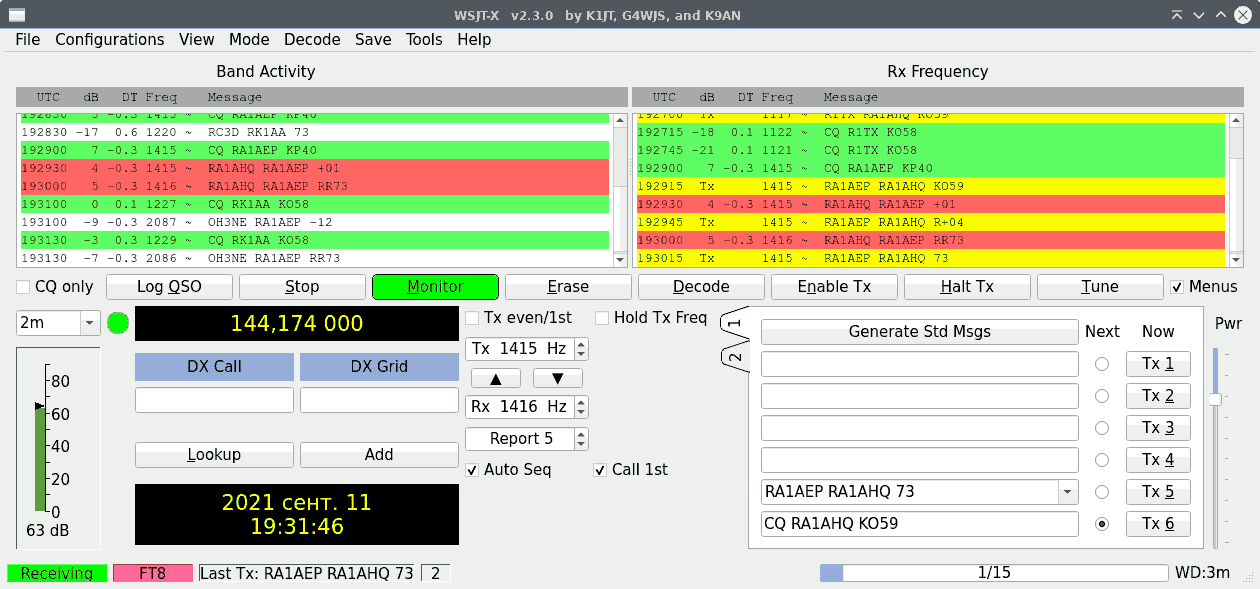Select the Next radio button for Tx 4
Image resolution: width=1260 pixels, height=589 pixels.
pos(1102,460)
